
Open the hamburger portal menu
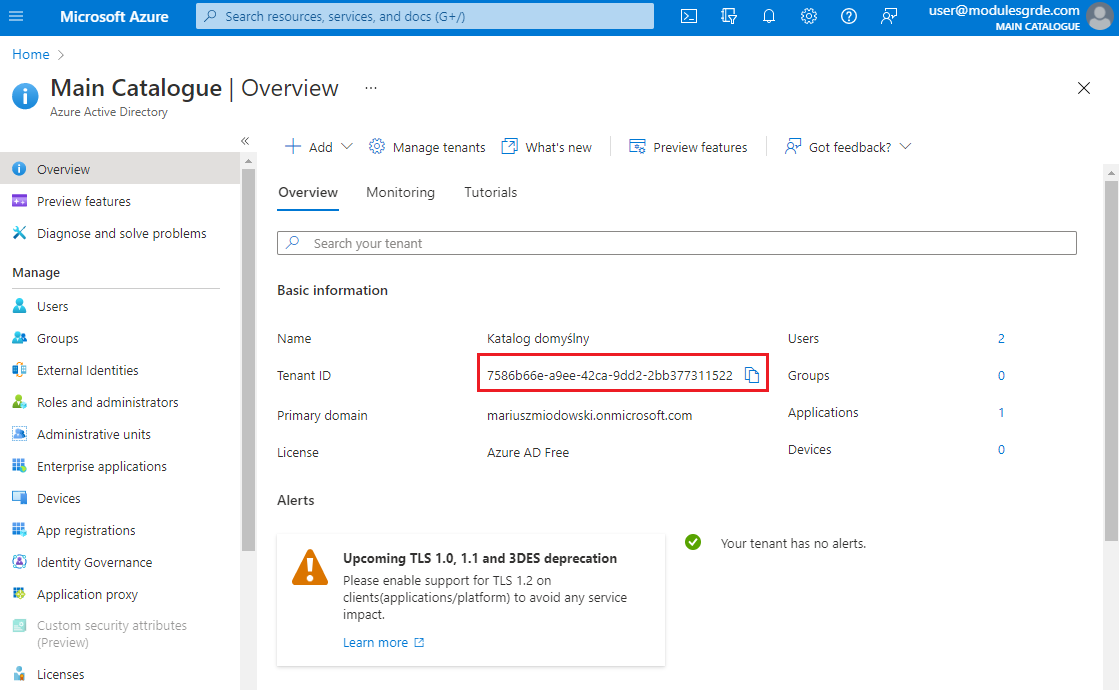click(x=16, y=16)
